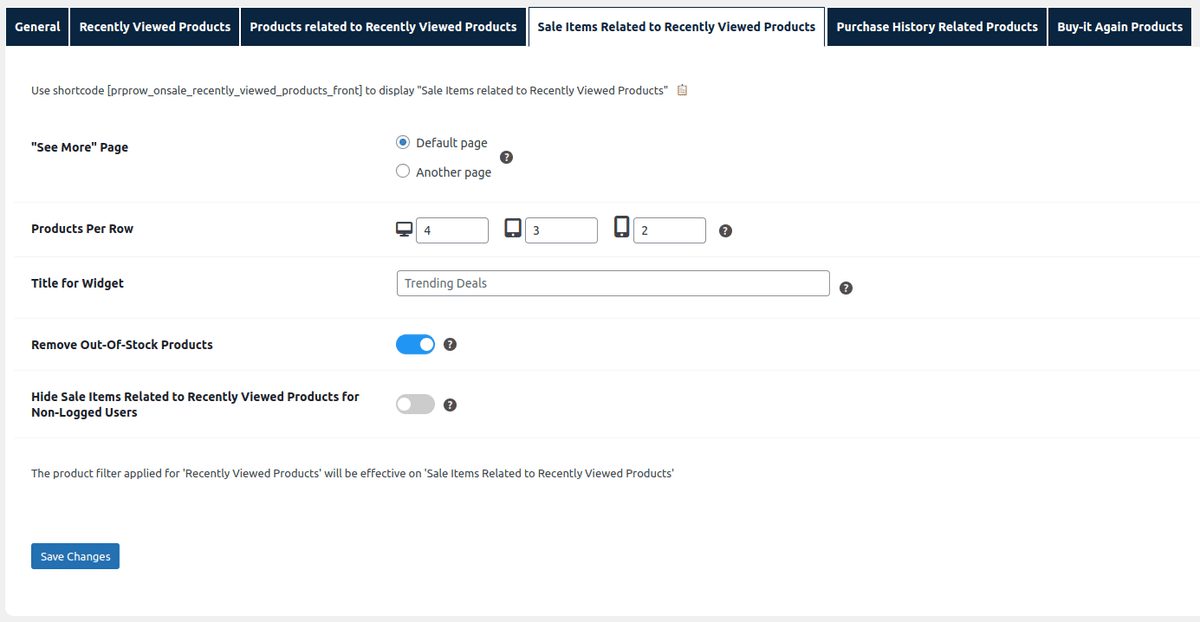Click the Save Changes button
1200x622 pixels.
click(76, 556)
